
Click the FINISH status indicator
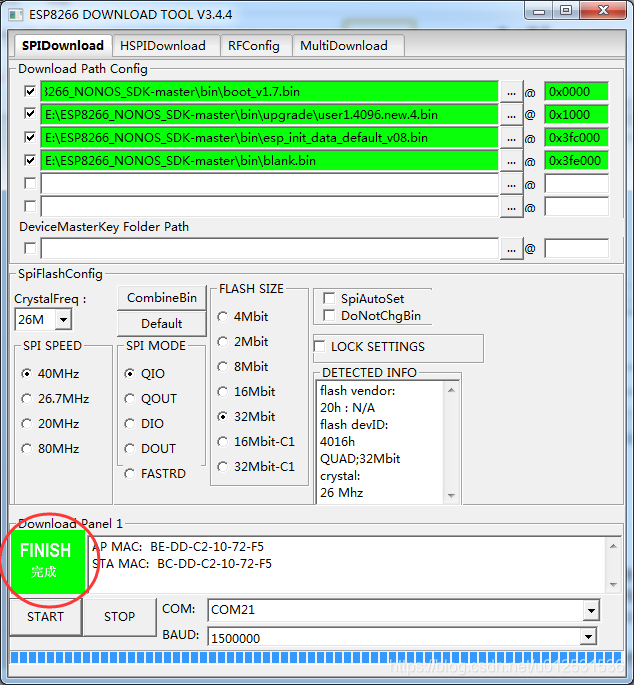[48, 562]
